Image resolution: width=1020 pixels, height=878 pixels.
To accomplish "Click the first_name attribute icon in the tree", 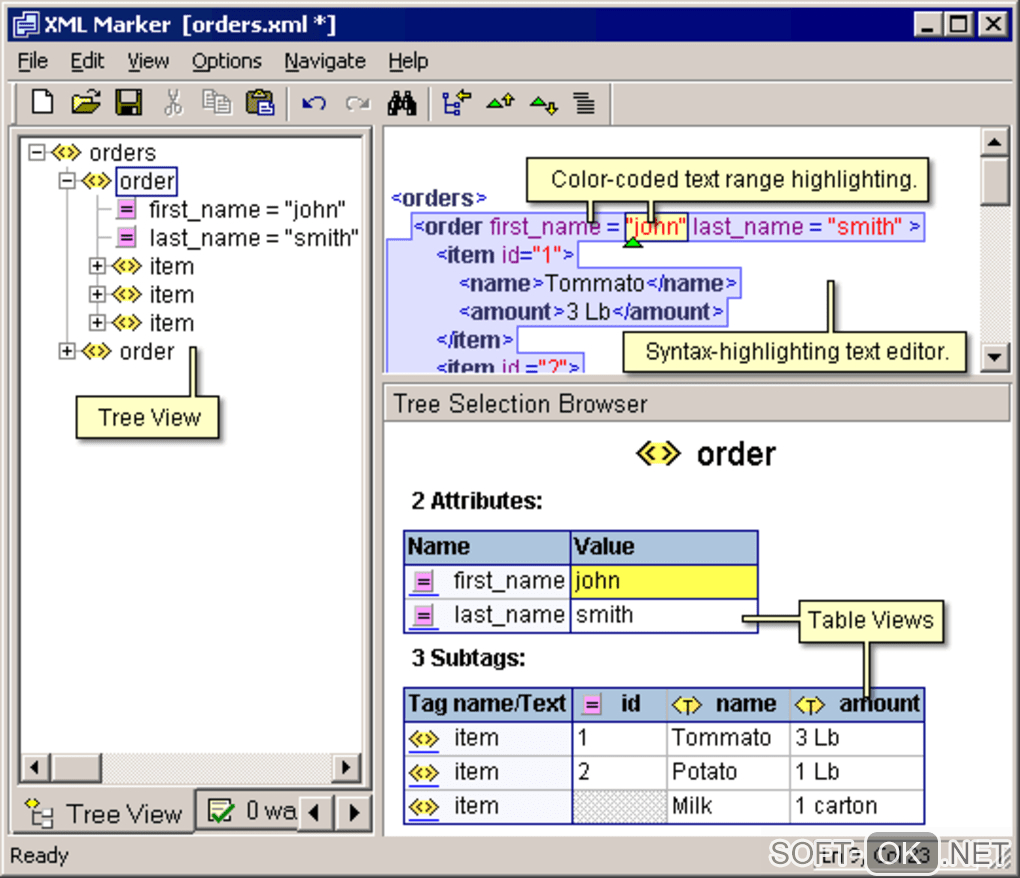I will click(x=127, y=209).
